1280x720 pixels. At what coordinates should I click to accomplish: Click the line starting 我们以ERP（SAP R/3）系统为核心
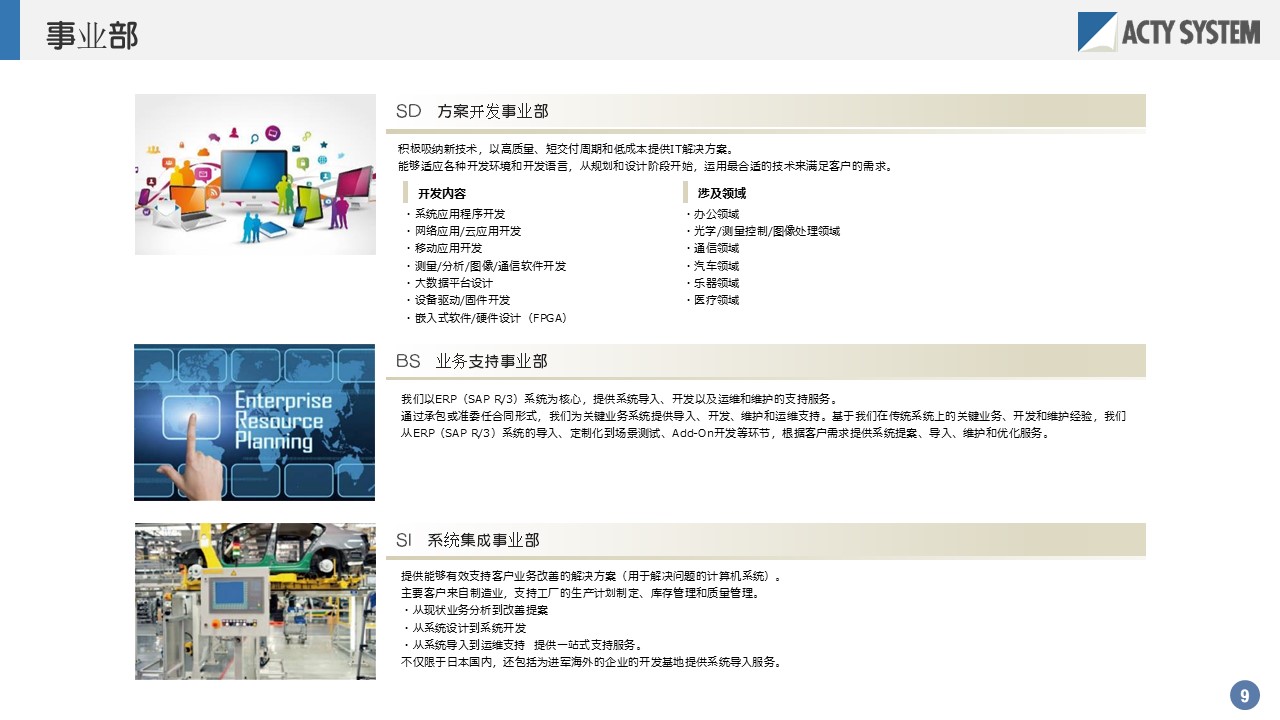click(620, 399)
